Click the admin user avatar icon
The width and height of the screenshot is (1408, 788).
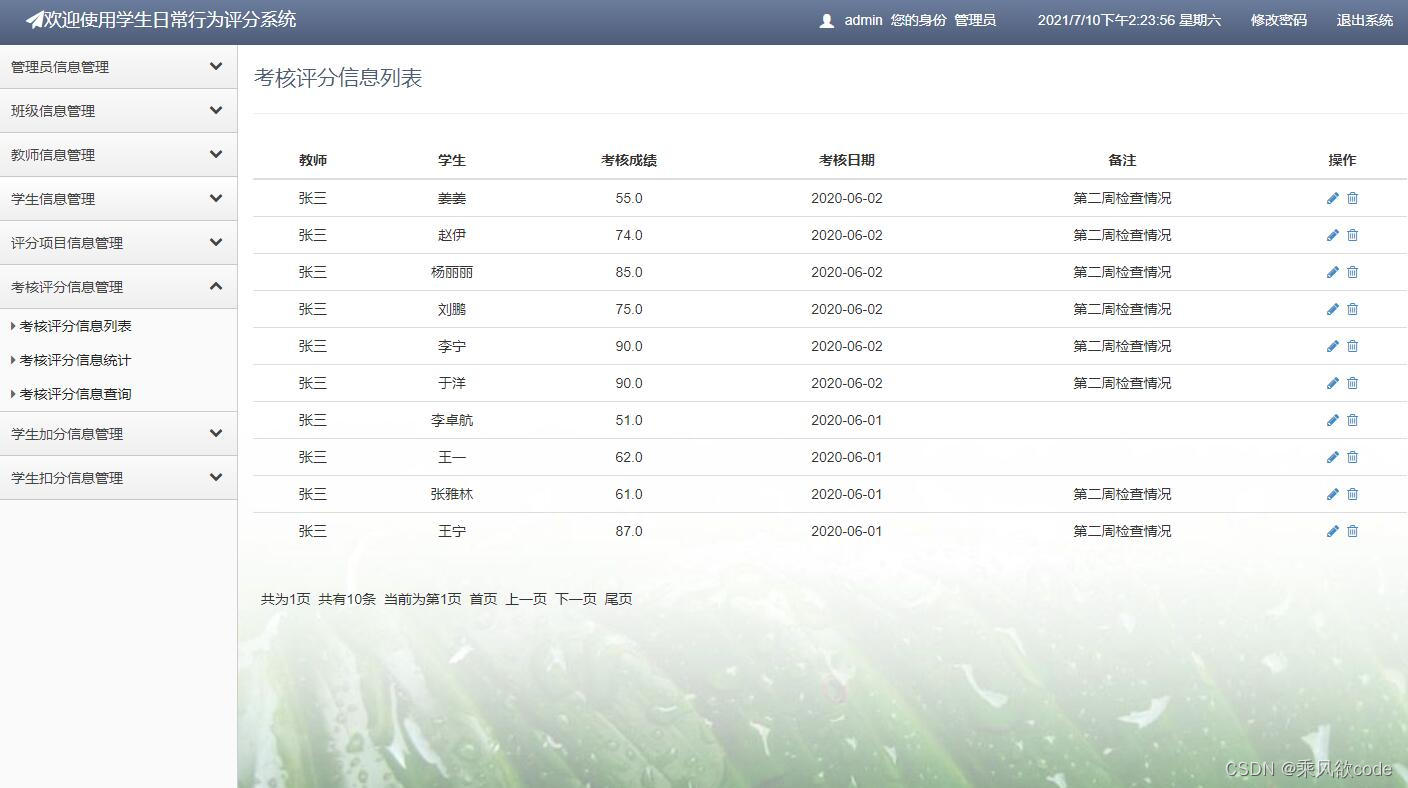click(x=826, y=20)
